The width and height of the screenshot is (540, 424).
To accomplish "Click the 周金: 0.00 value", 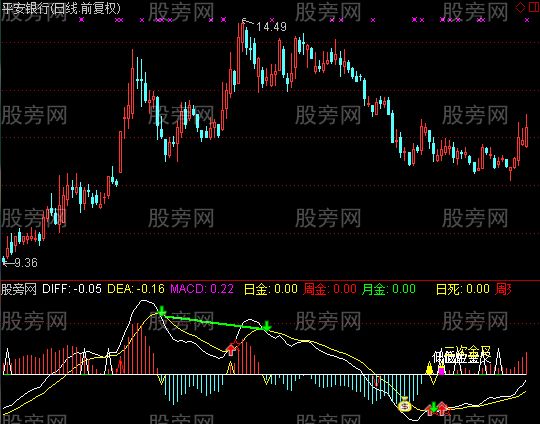I will pyautogui.click(x=330, y=289).
